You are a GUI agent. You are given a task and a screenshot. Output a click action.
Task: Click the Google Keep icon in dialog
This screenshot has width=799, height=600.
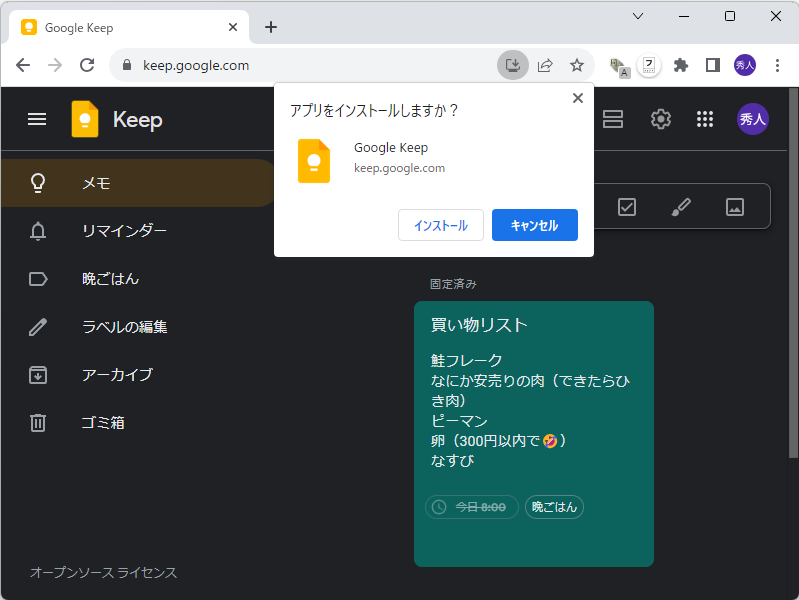[314, 161]
